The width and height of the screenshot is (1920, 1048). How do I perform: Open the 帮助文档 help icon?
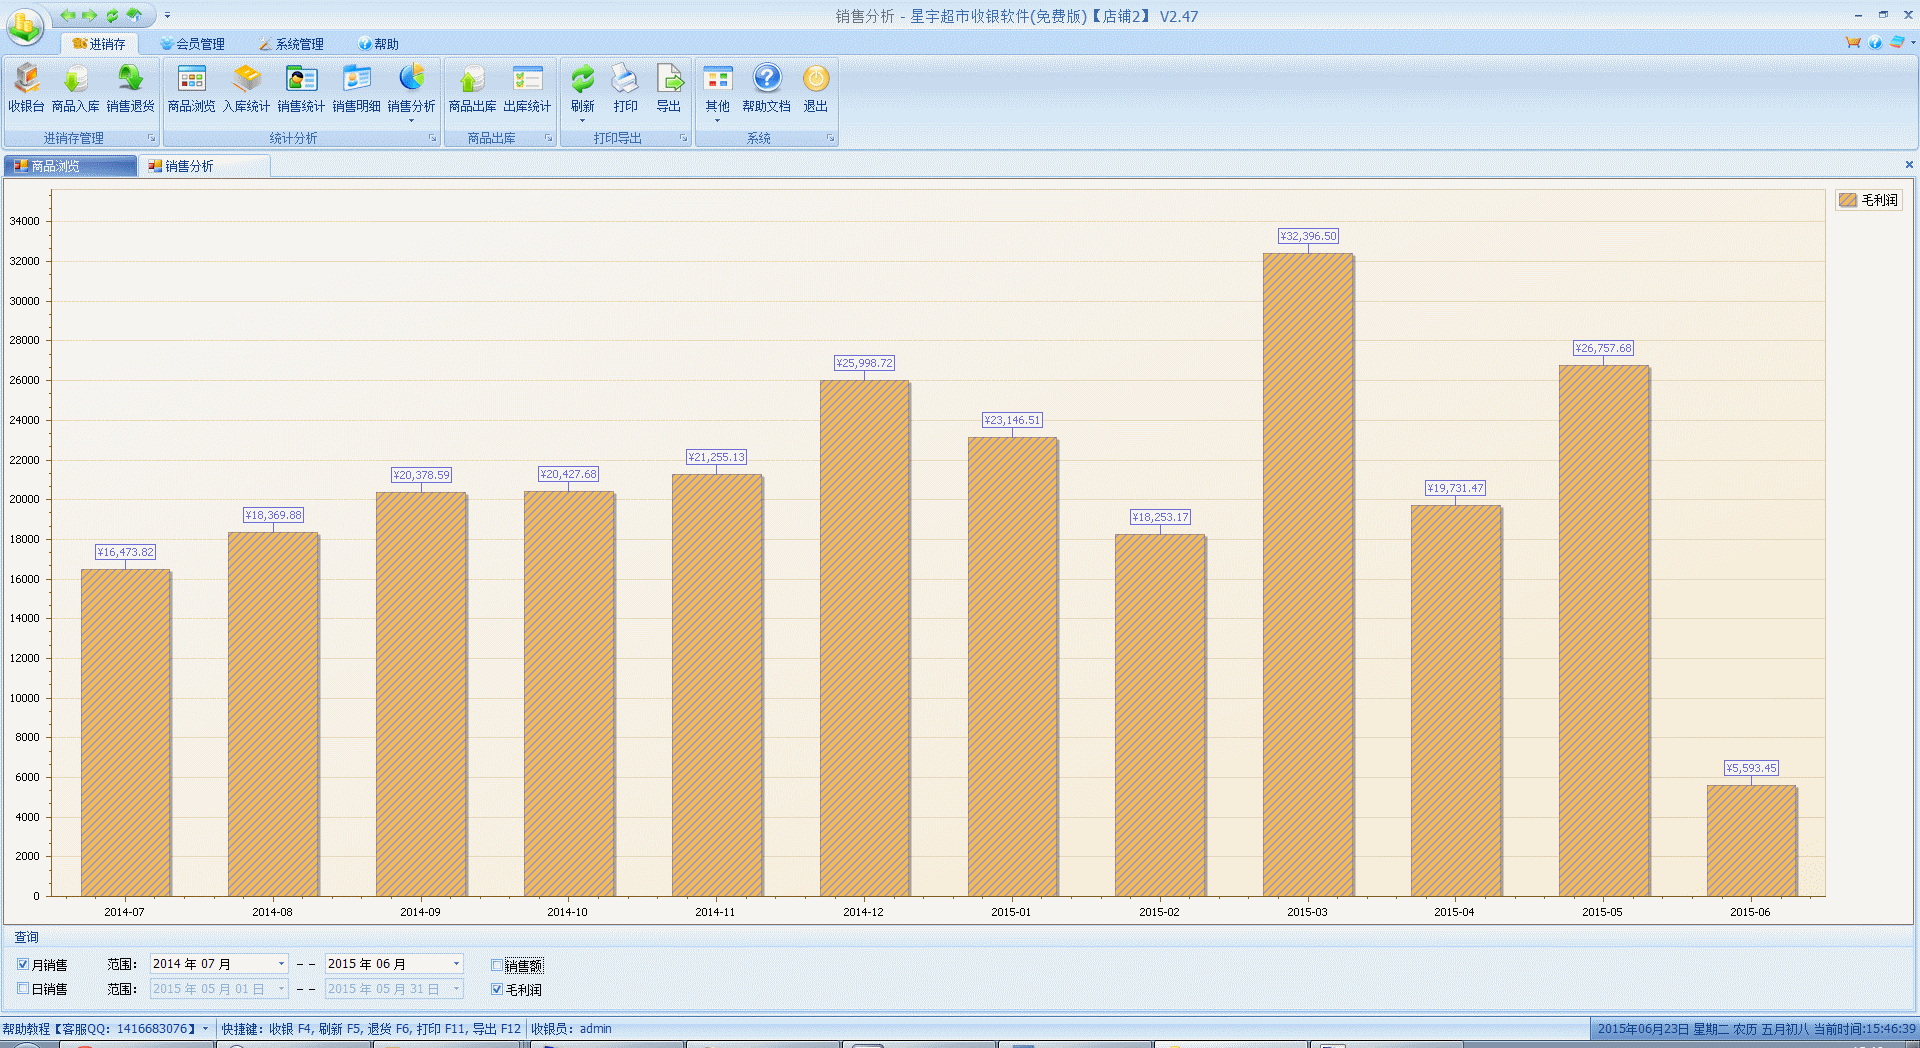pyautogui.click(x=766, y=89)
